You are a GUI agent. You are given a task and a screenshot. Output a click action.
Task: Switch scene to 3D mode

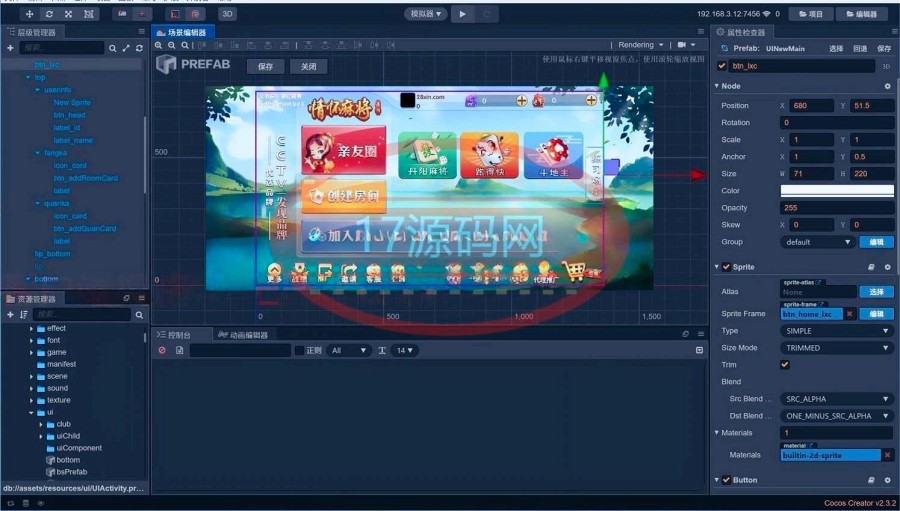click(x=227, y=14)
